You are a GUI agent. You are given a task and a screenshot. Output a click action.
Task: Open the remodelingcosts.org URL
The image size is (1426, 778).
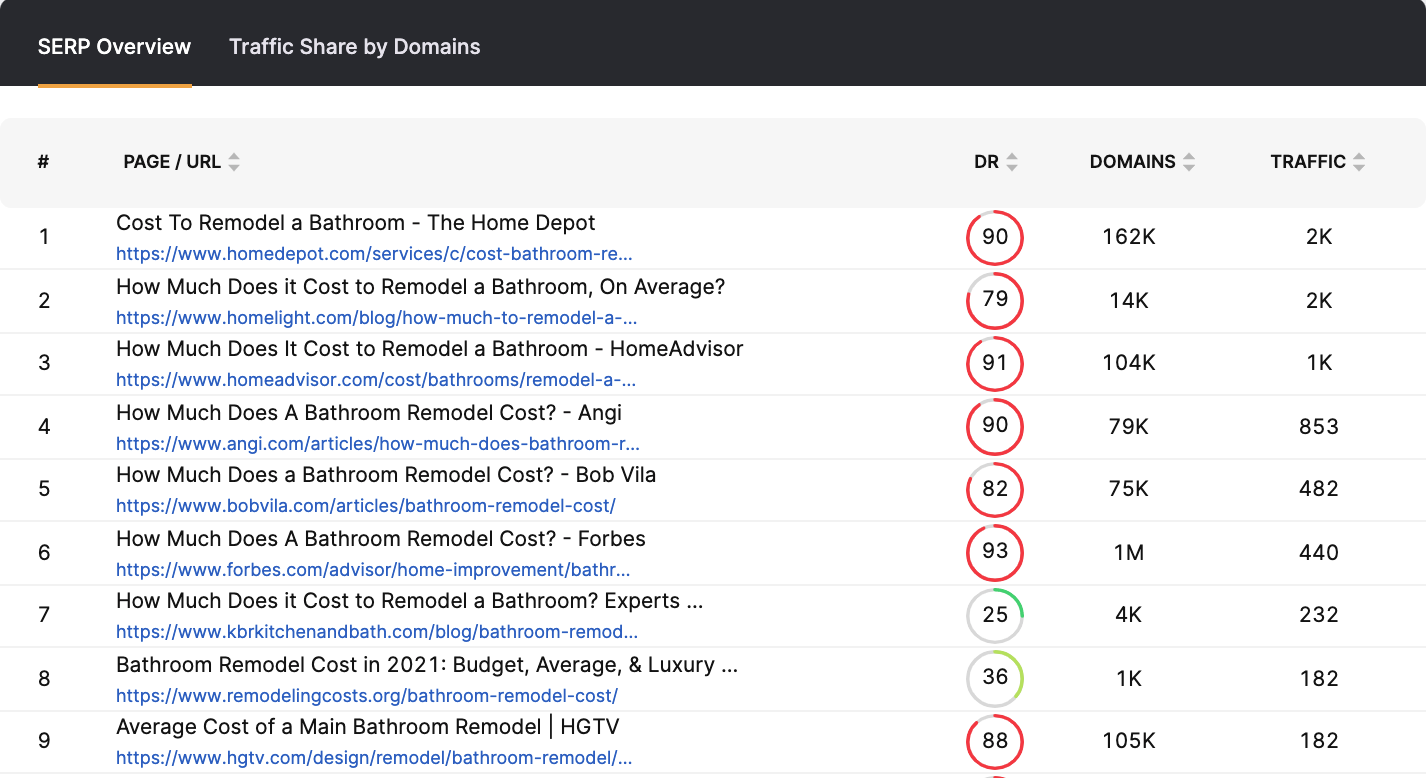click(367, 695)
